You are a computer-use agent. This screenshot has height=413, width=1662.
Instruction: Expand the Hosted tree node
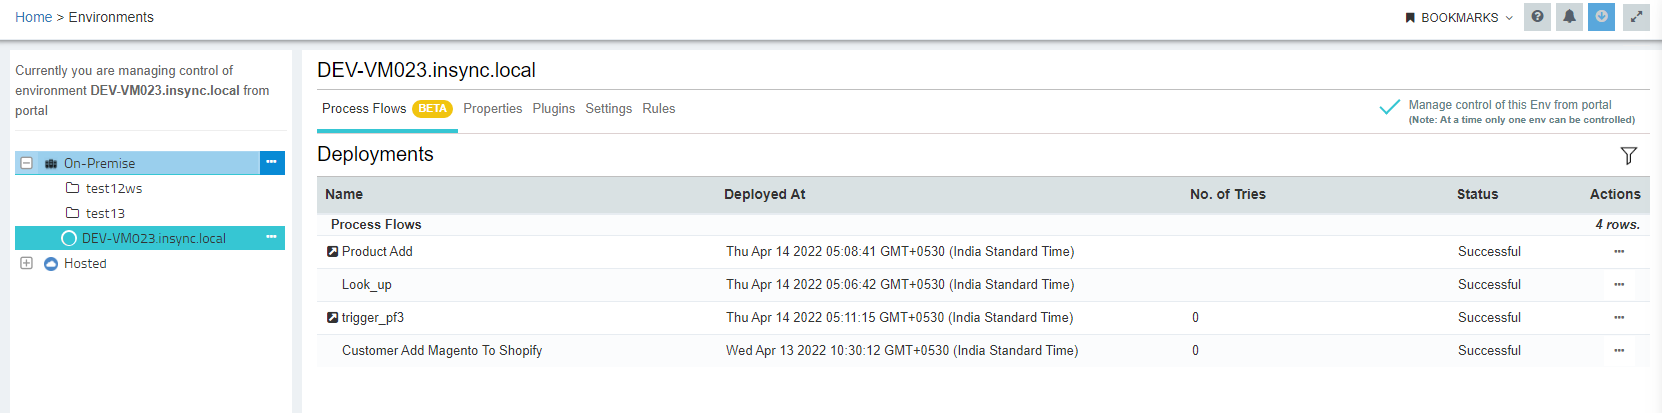[27, 263]
